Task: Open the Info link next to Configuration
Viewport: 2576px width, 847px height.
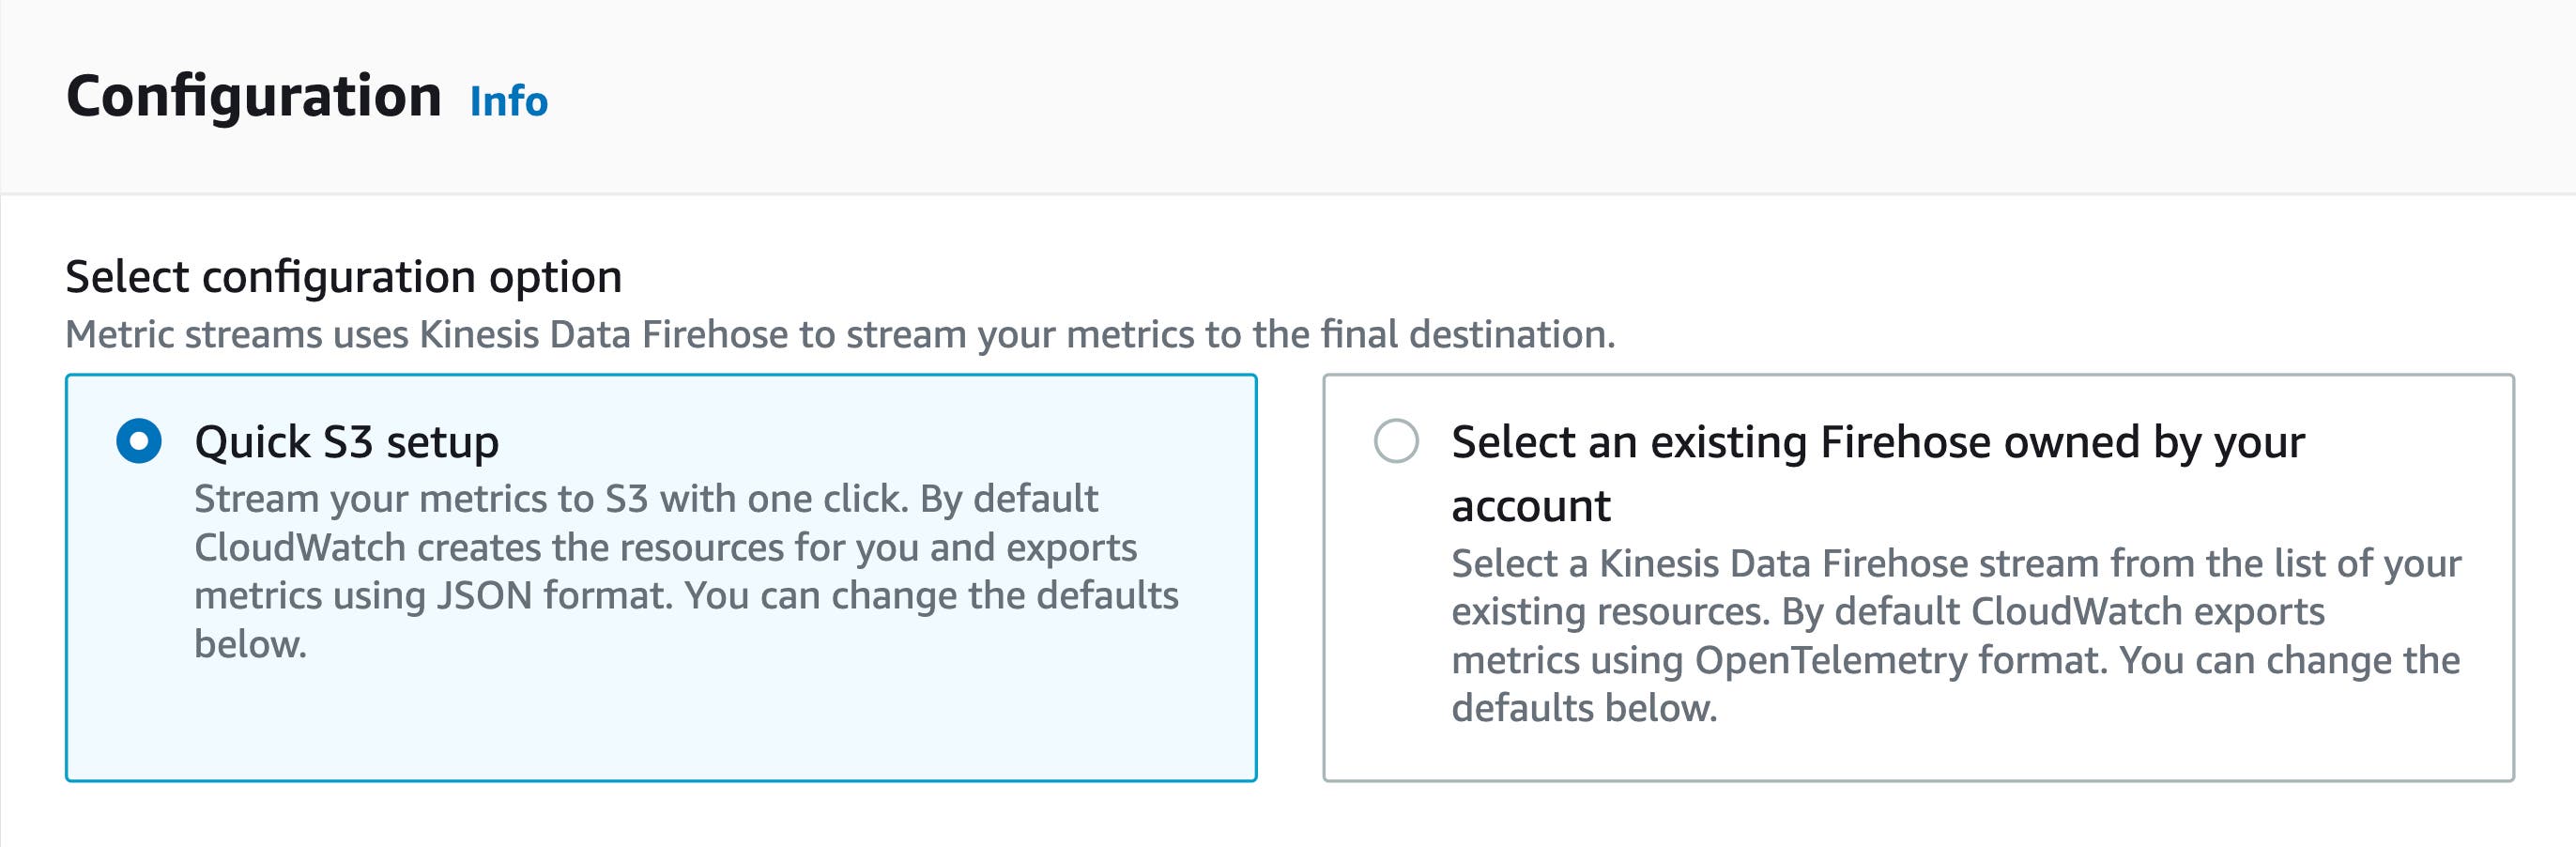Action: pos(507,100)
